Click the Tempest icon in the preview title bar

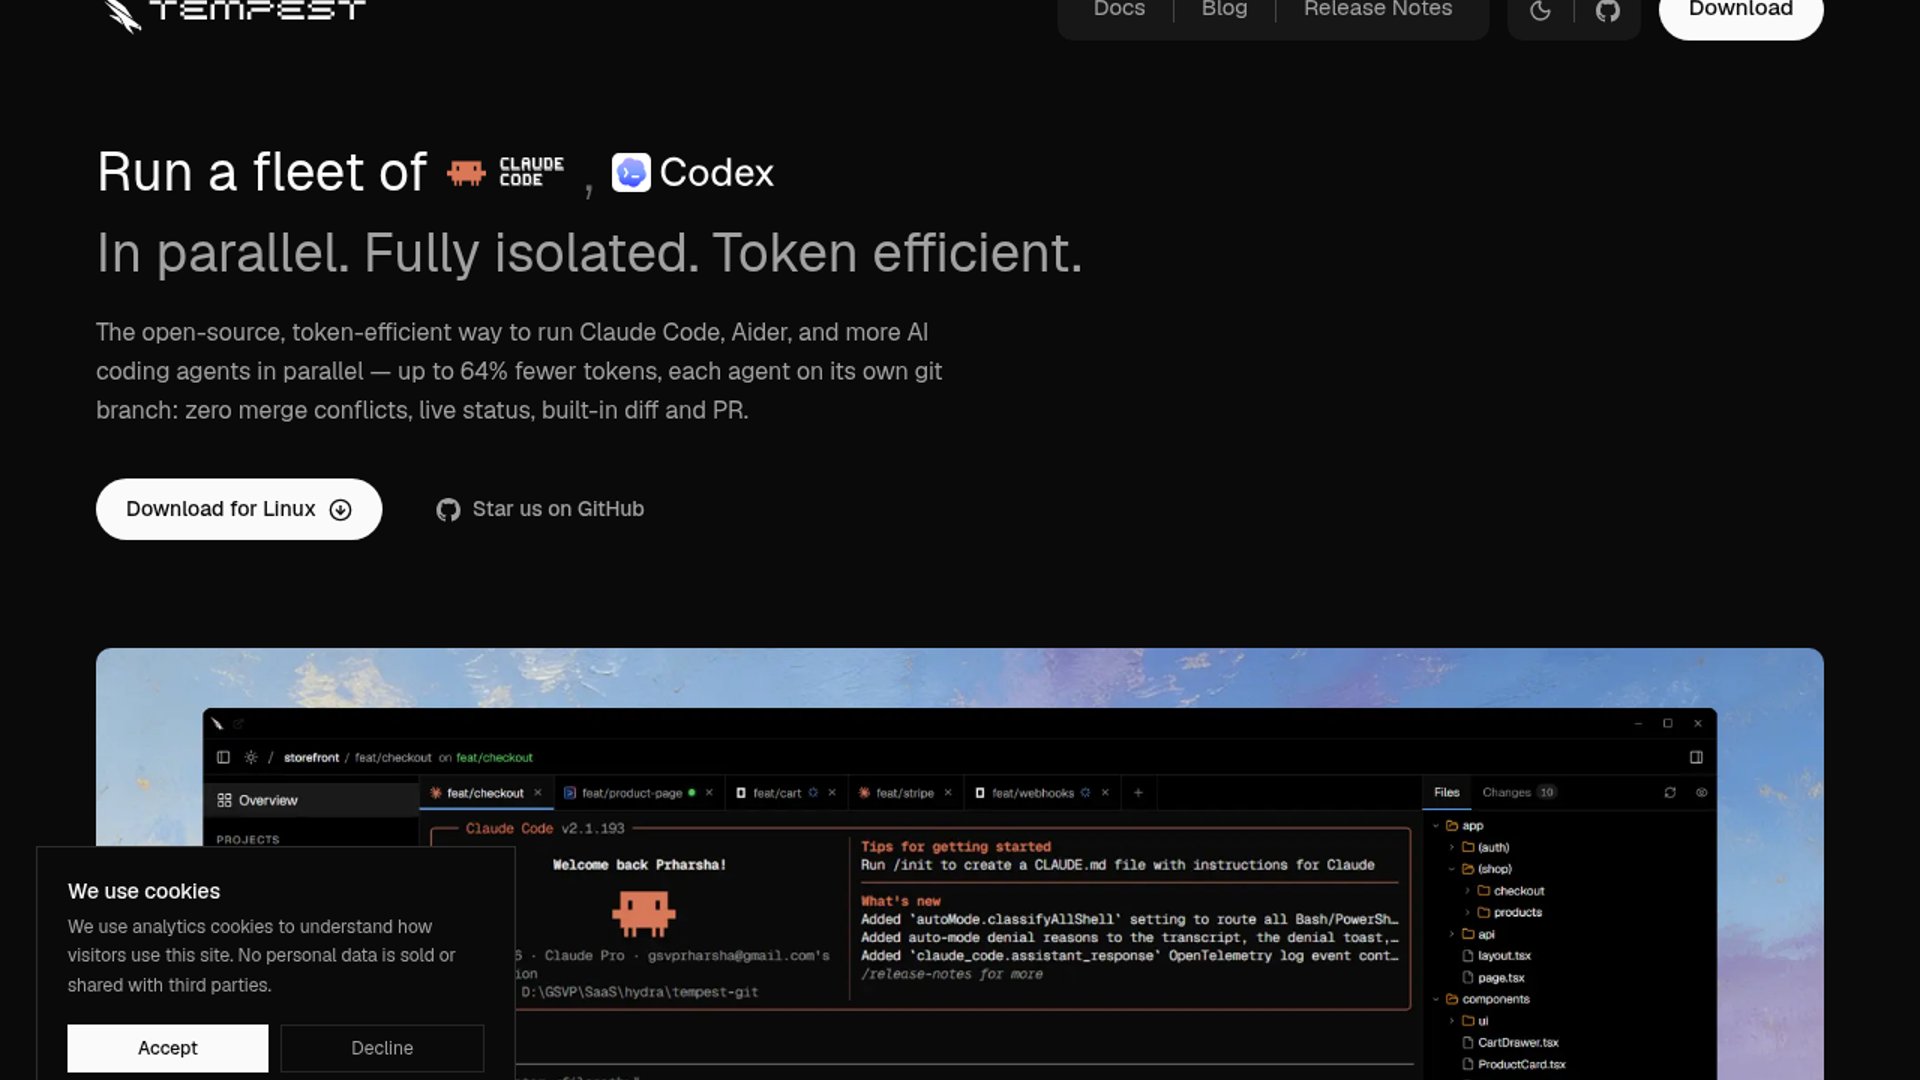pos(217,724)
